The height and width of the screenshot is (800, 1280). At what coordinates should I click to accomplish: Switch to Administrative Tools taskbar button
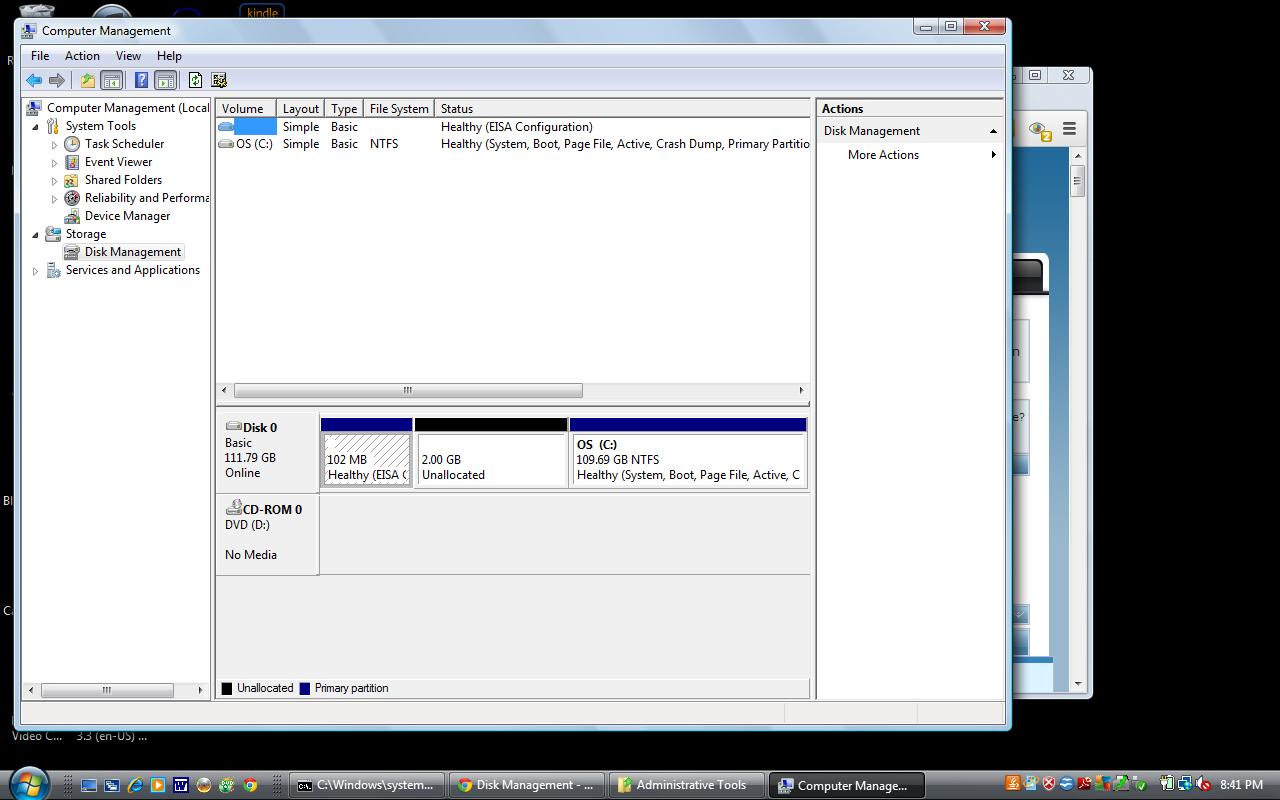[x=686, y=785]
